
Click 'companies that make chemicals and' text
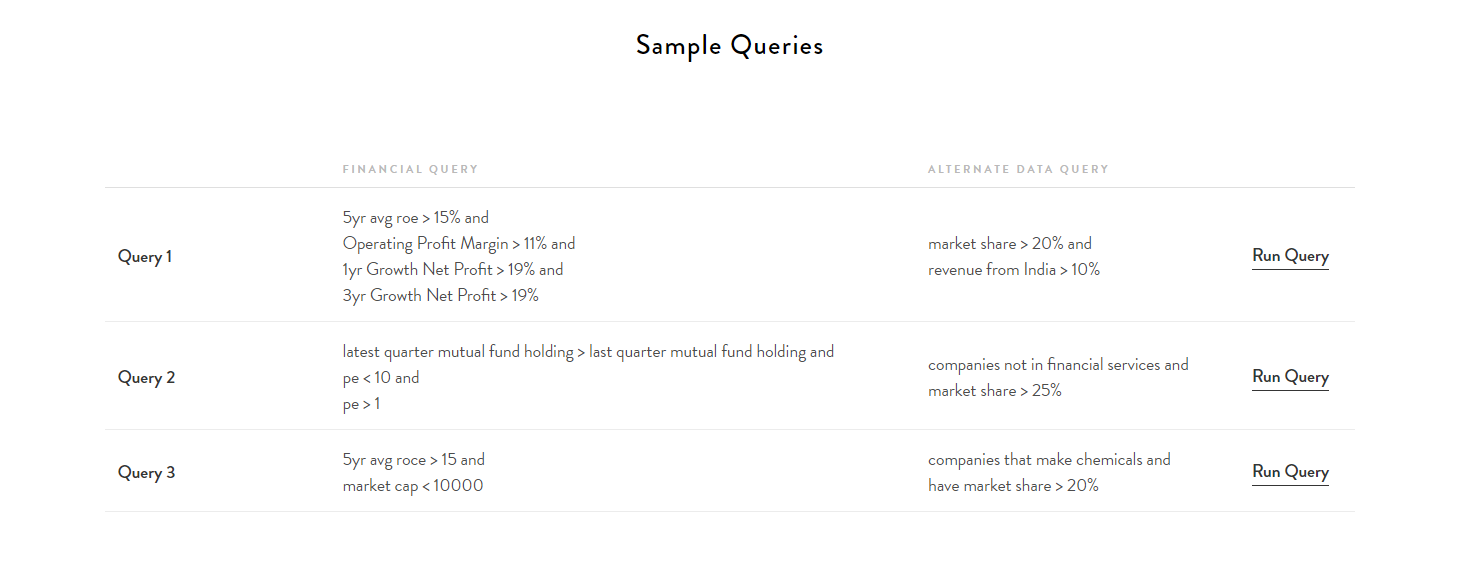[x=1049, y=460]
